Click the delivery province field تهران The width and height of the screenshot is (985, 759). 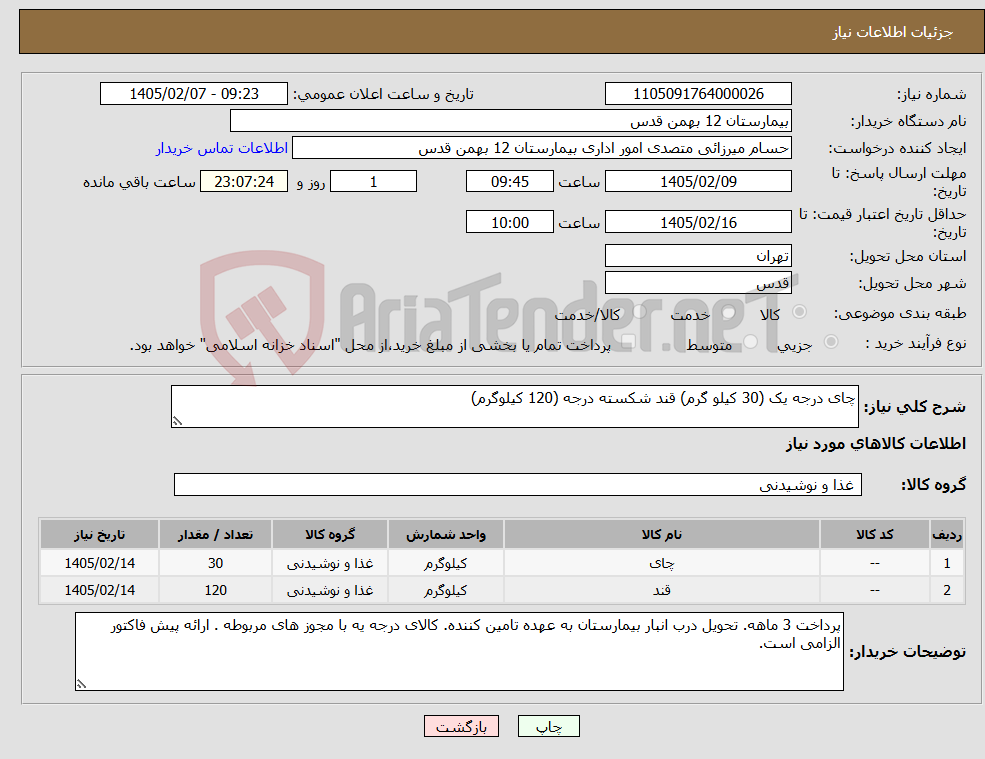698,256
